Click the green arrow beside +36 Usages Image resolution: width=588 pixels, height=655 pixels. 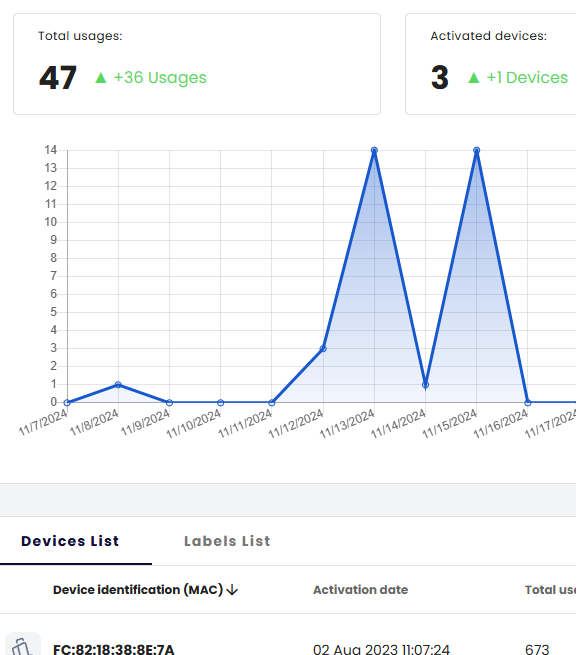point(101,78)
